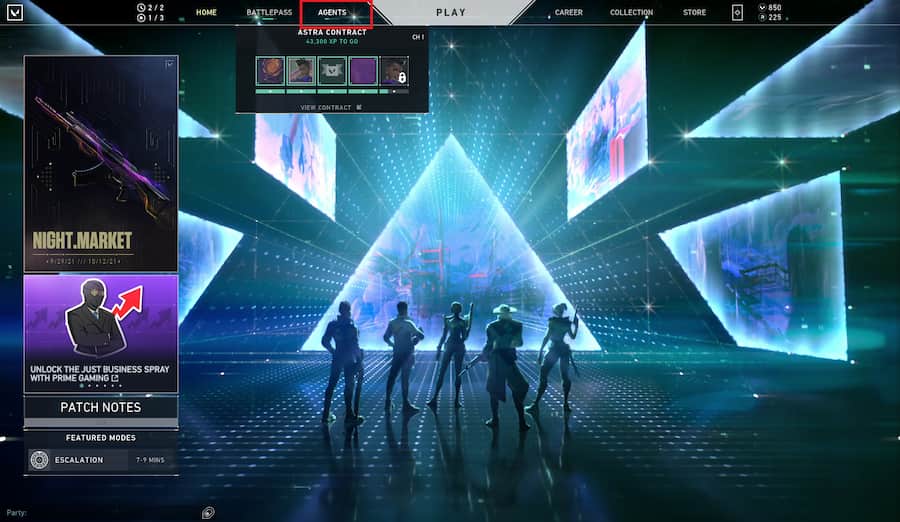Switch to the Agents tab

tap(332, 12)
